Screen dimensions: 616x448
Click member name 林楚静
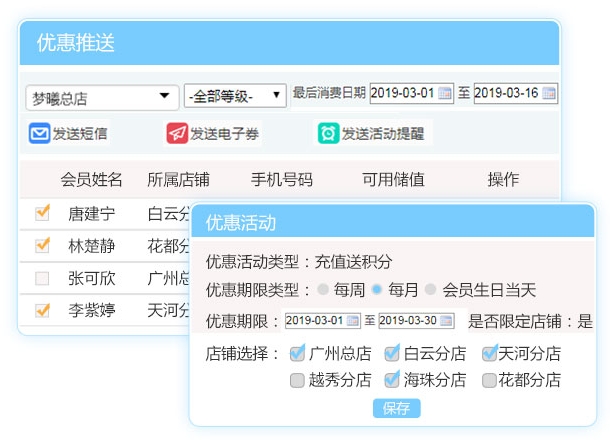[x=92, y=246]
